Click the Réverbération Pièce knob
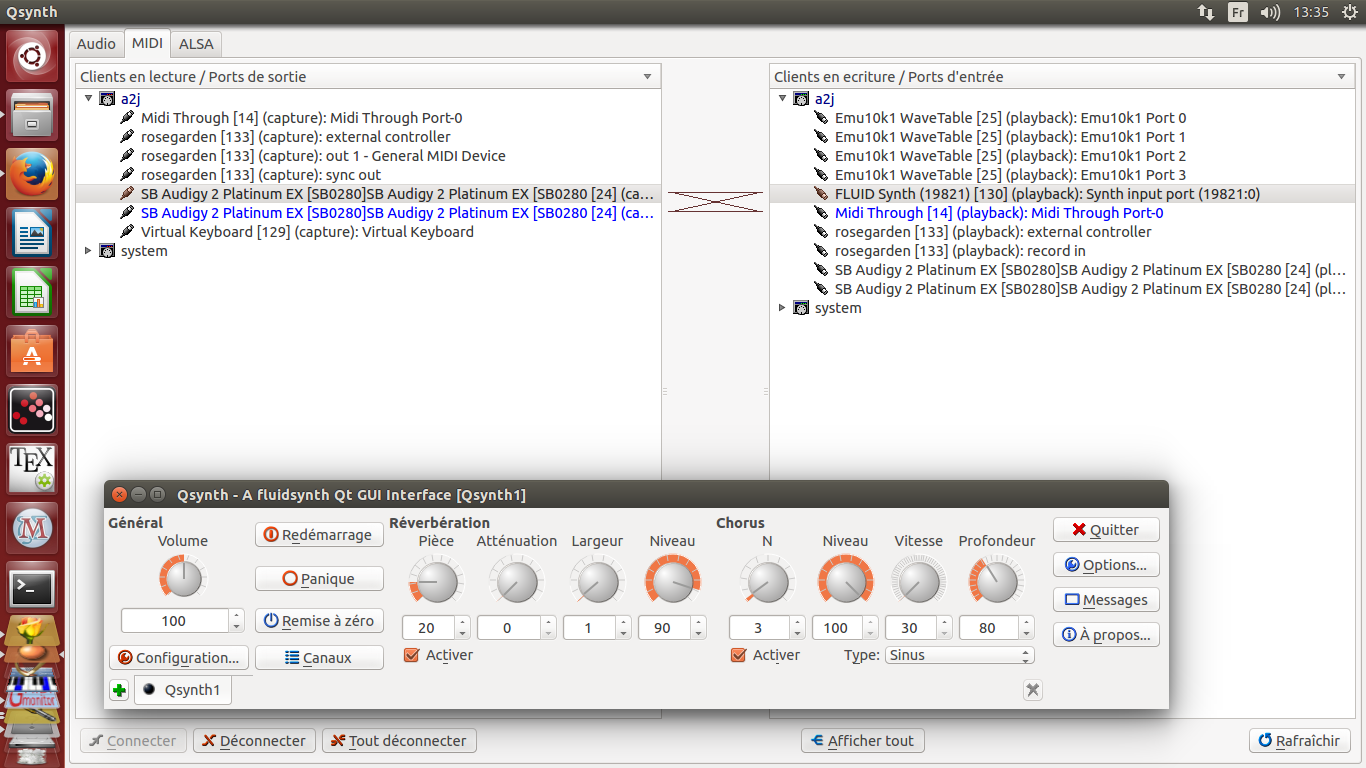1366x768 pixels. tap(436, 579)
